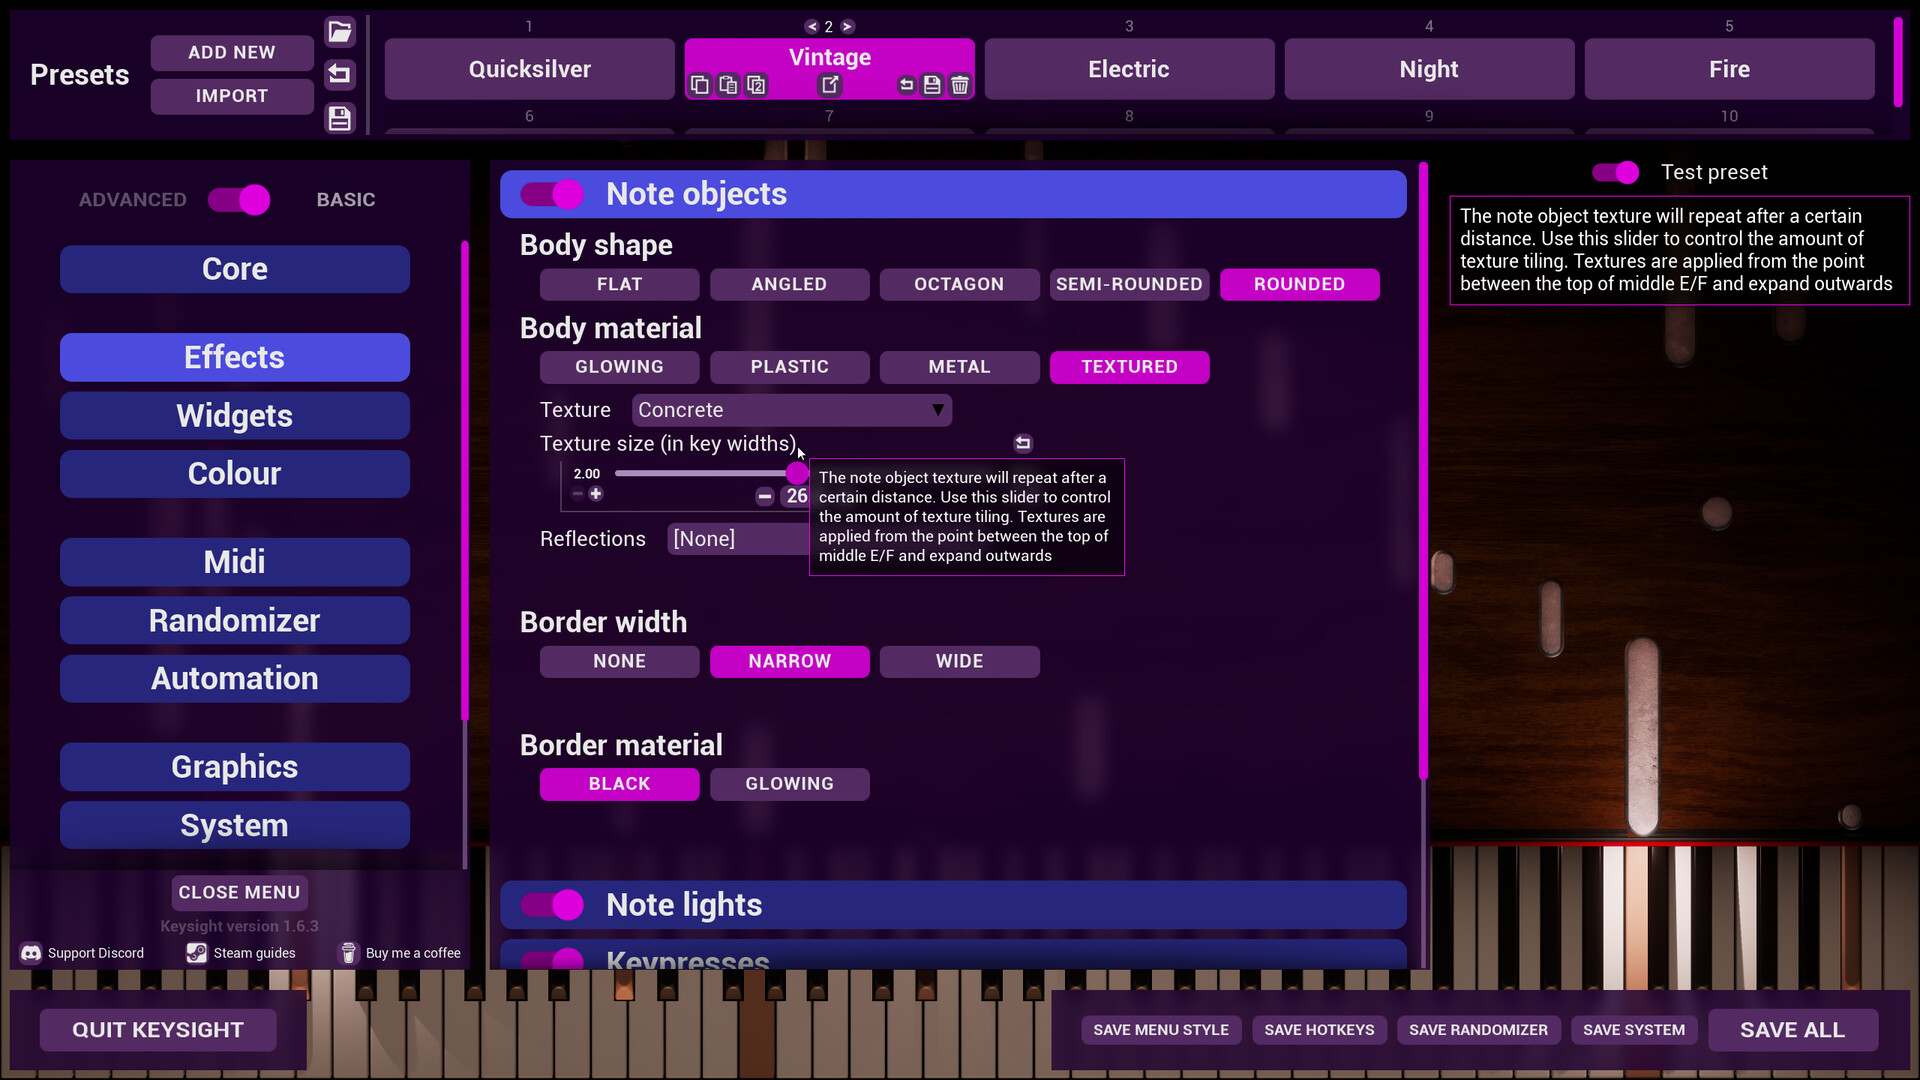Open the Texture Concrete dropdown
Screen dimensions: 1920x1080
point(791,410)
